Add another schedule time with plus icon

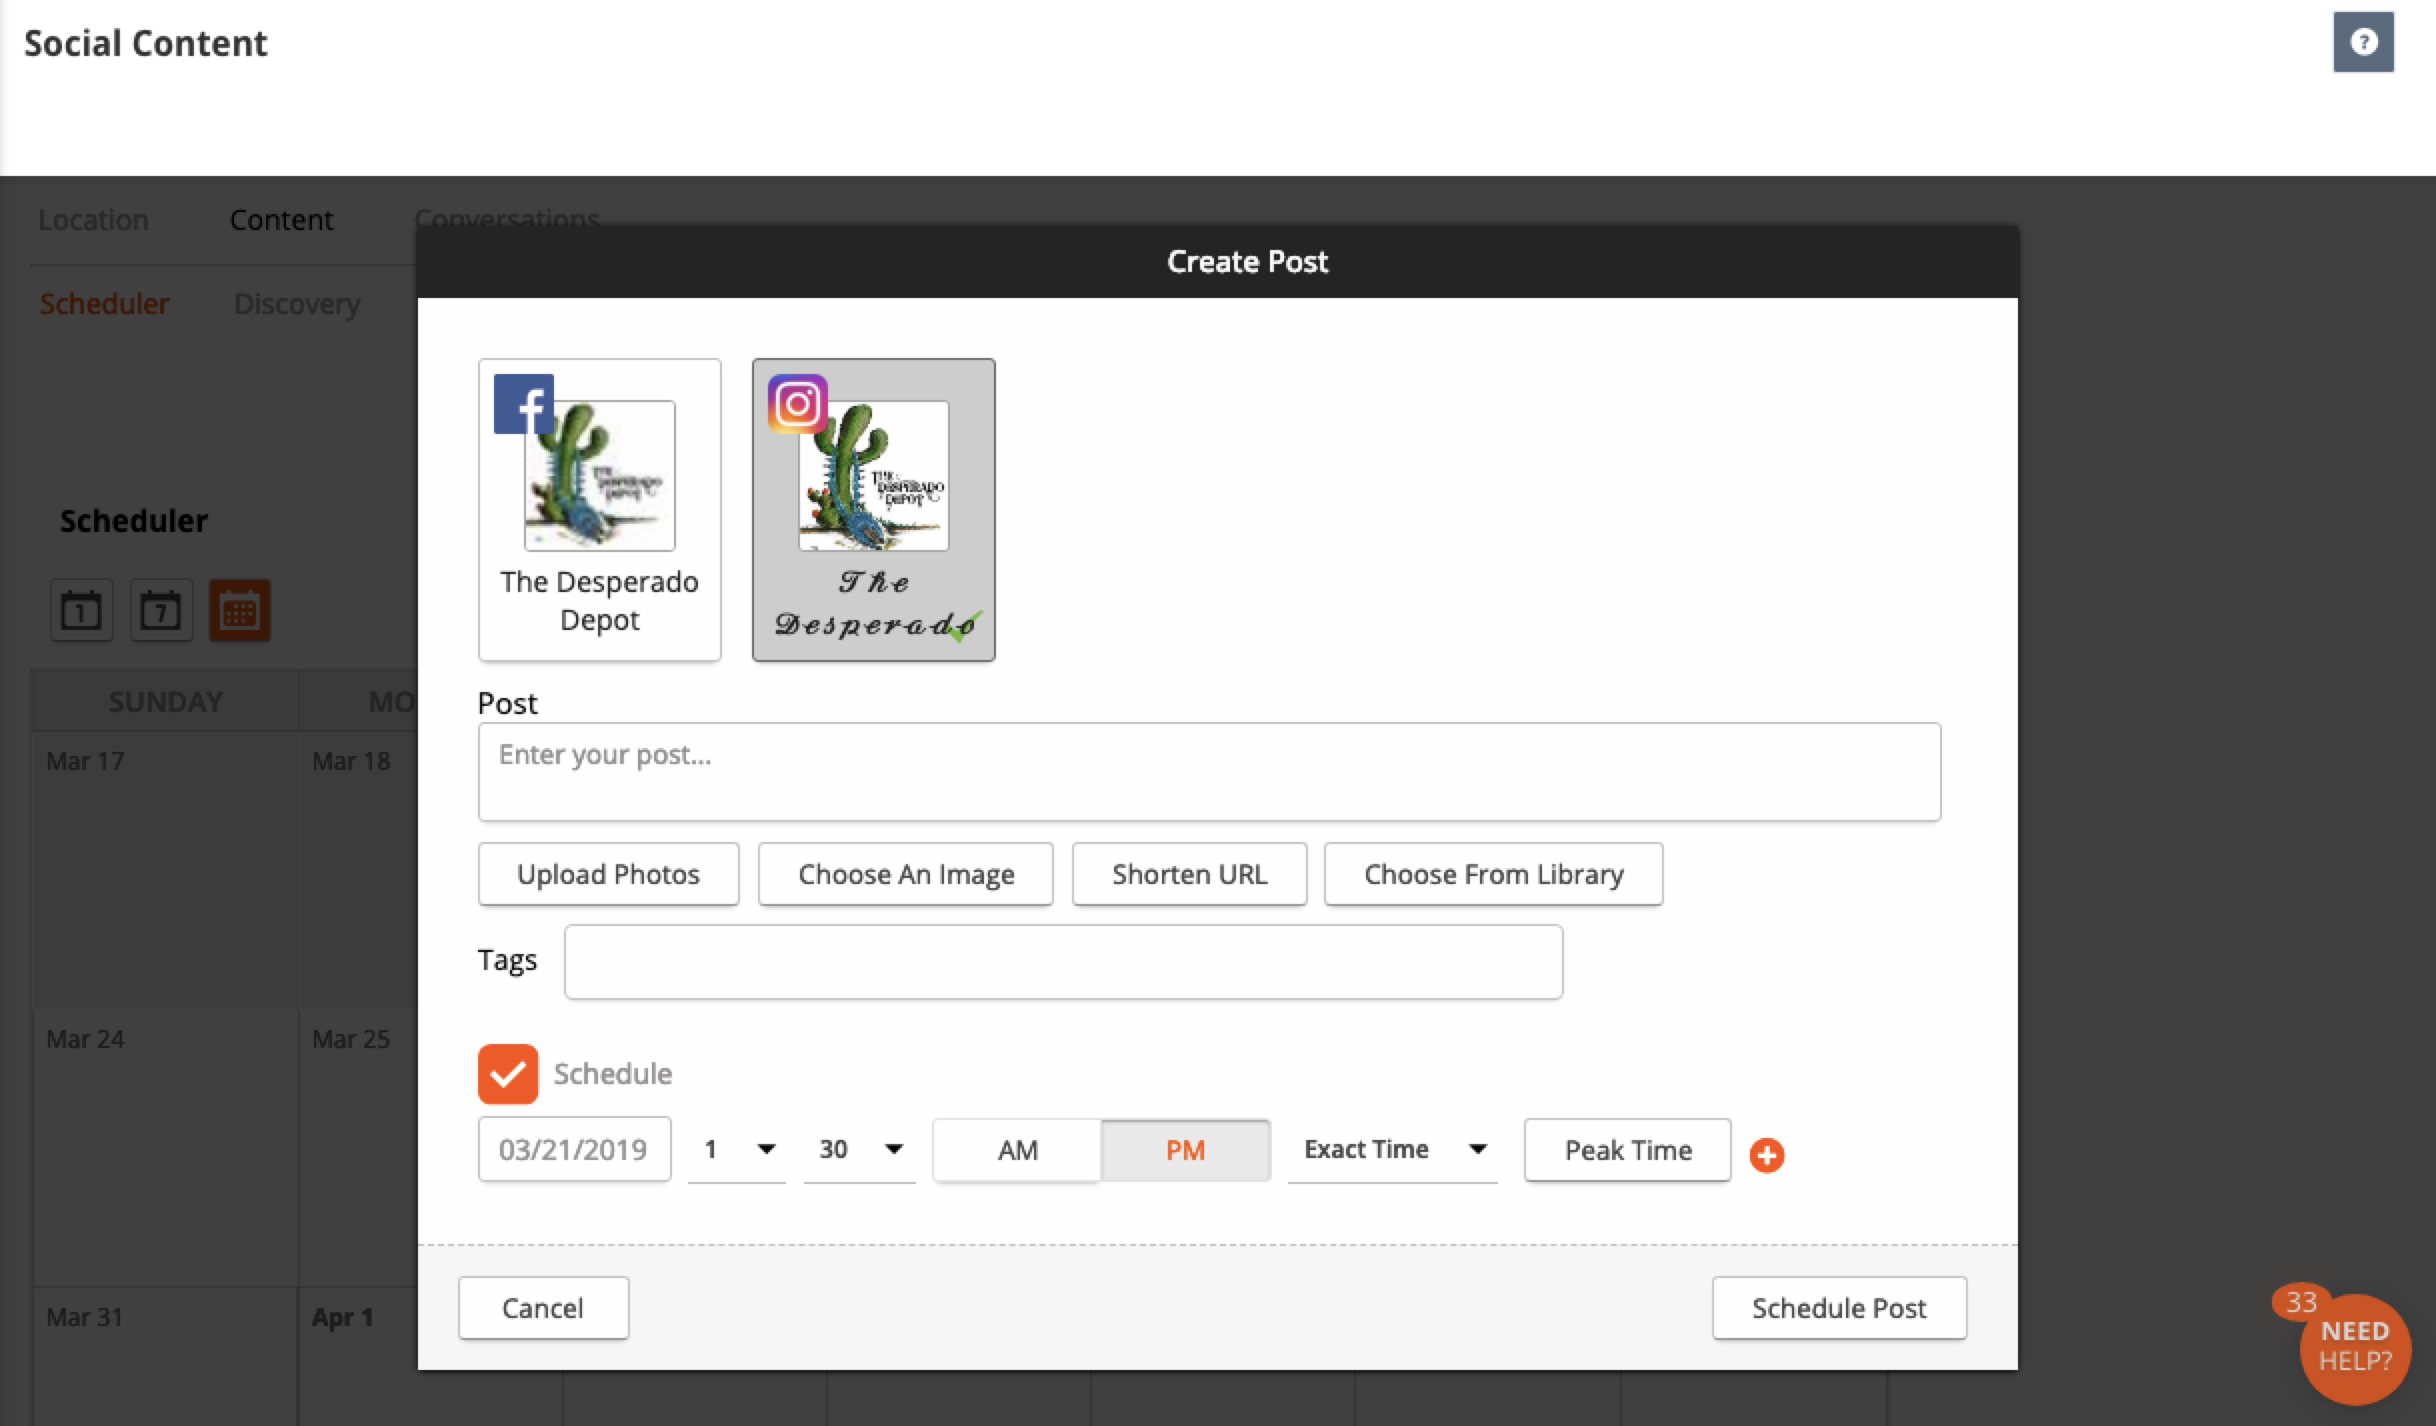coord(1767,1155)
